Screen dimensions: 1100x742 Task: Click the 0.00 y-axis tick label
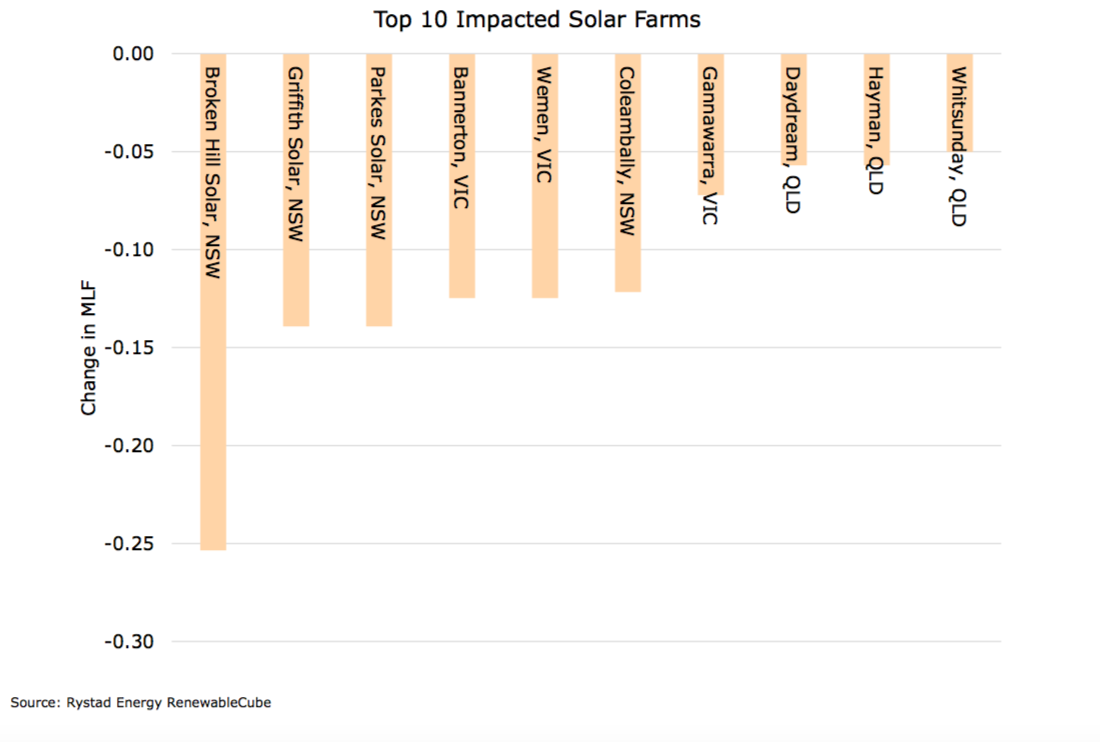tap(131, 53)
